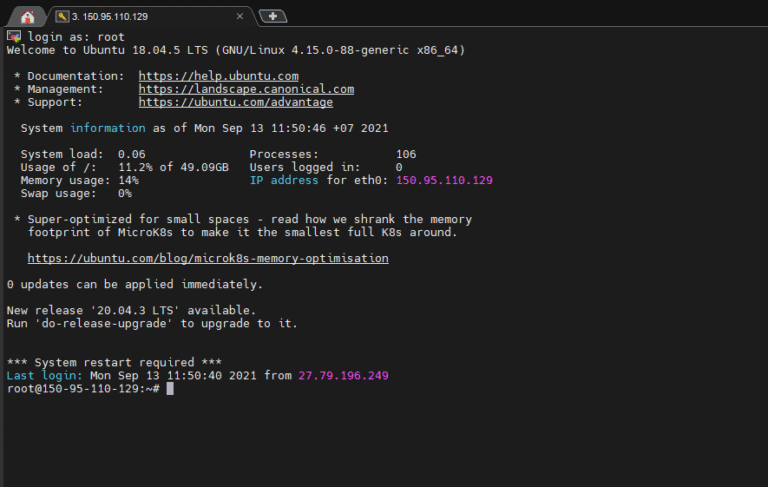Click the 'Processes: 106' text
This screenshot has height=487, width=768.
point(333,154)
